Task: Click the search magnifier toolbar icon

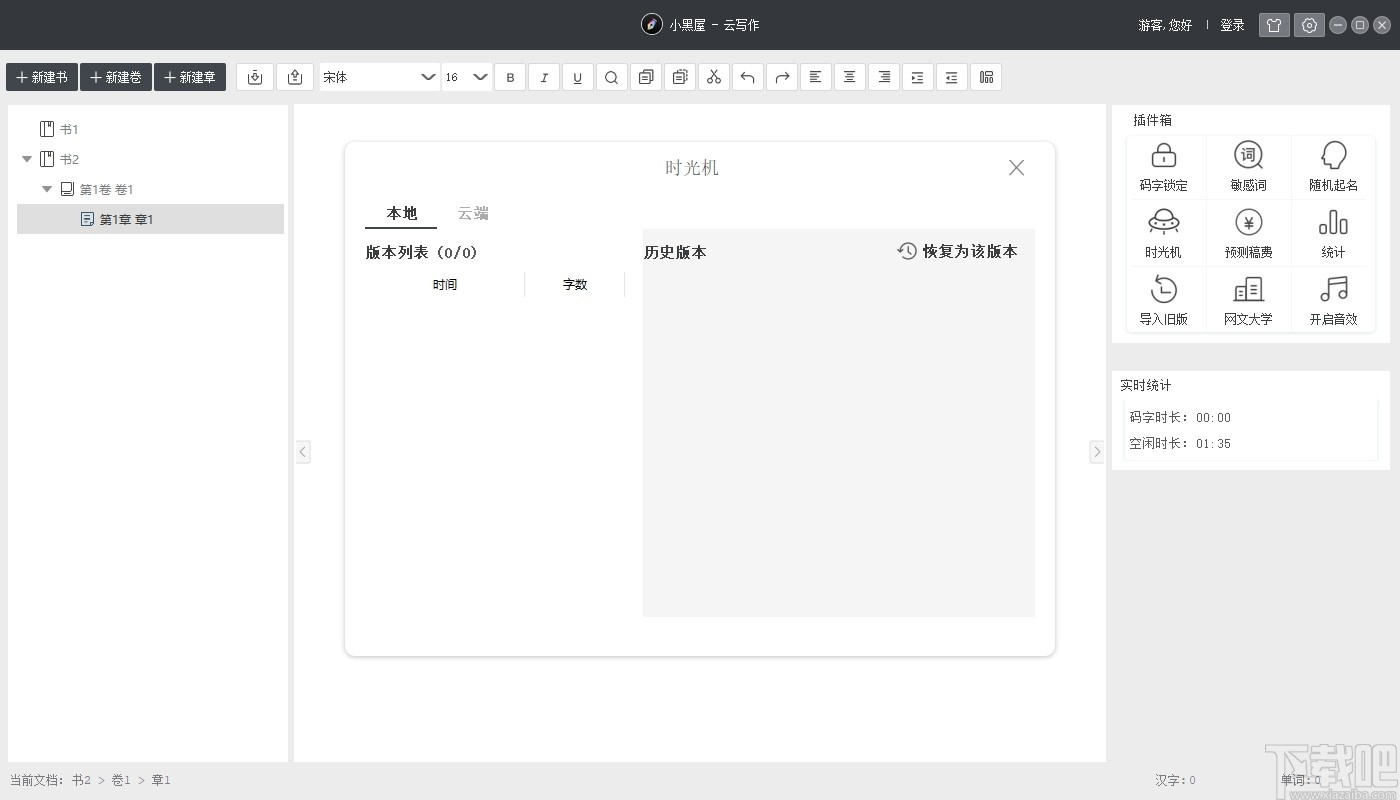Action: [x=612, y=77]
